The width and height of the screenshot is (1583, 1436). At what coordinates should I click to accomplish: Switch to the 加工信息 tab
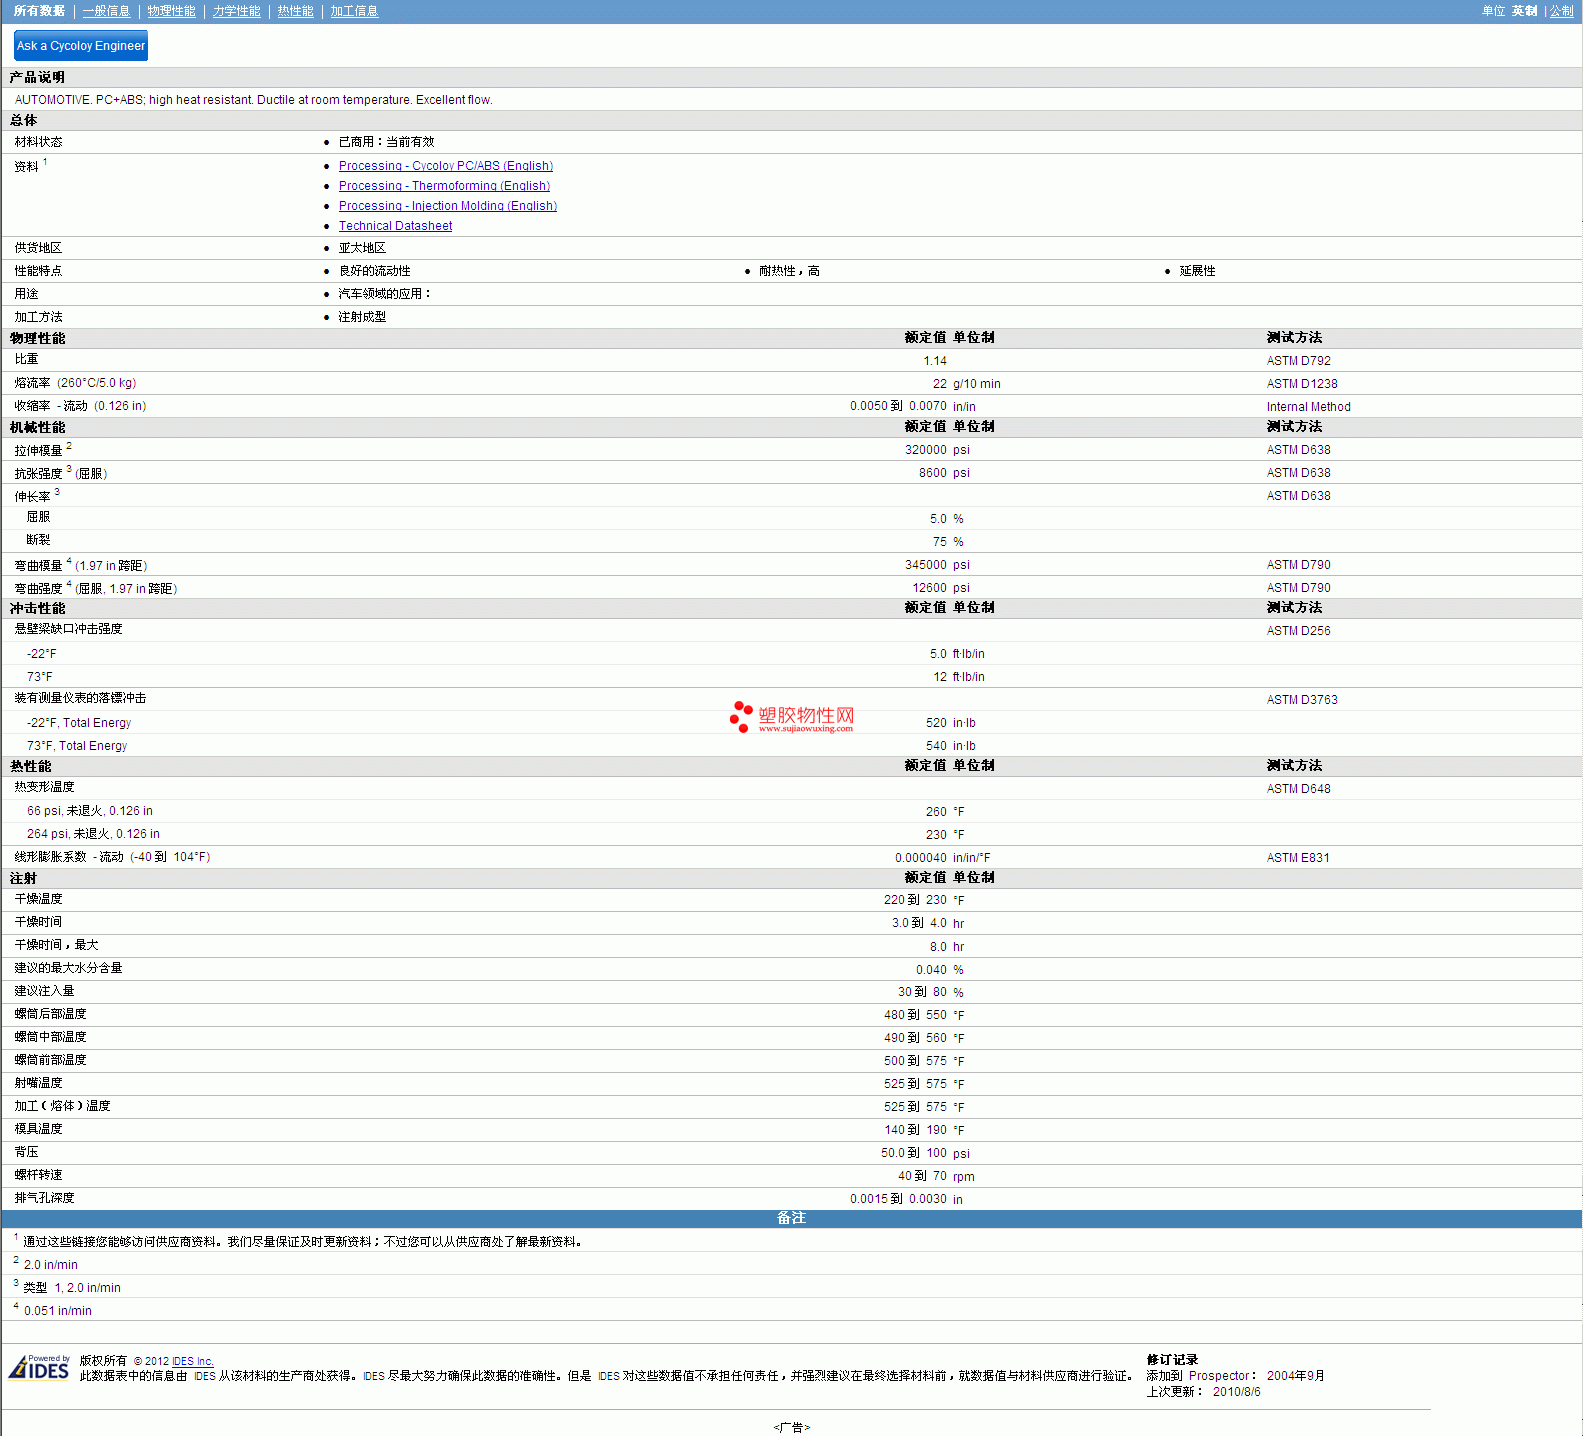(x=354, y=11)
